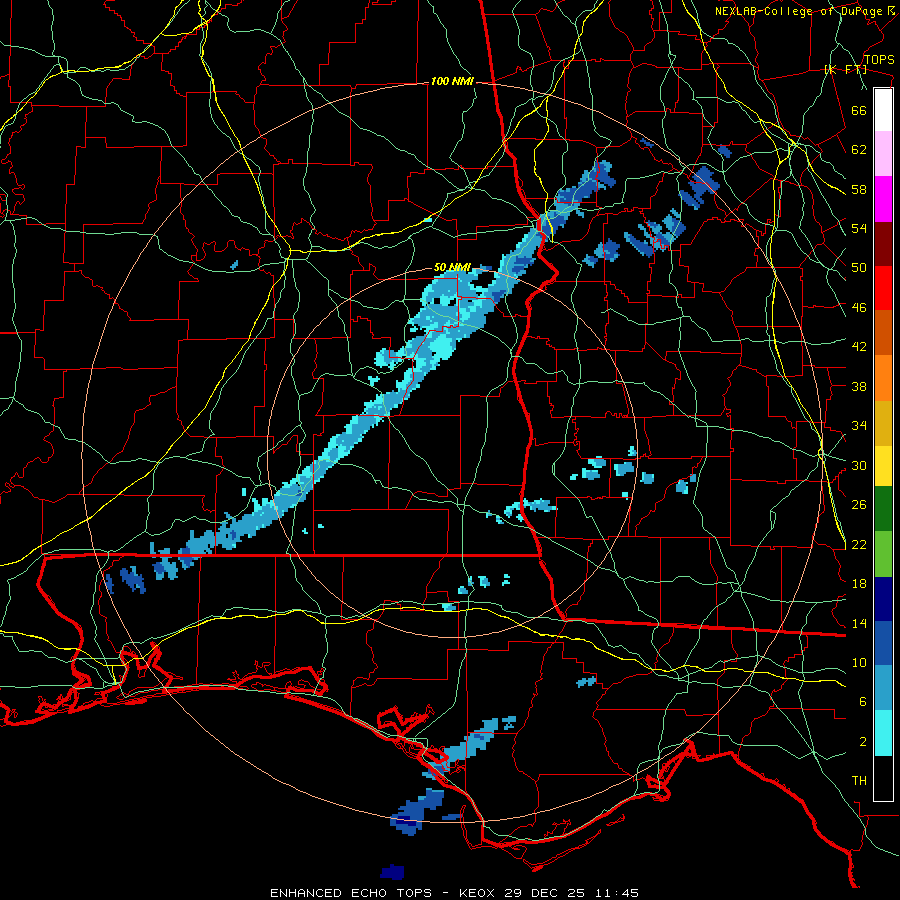Click the '18' legend scale label

859,584
